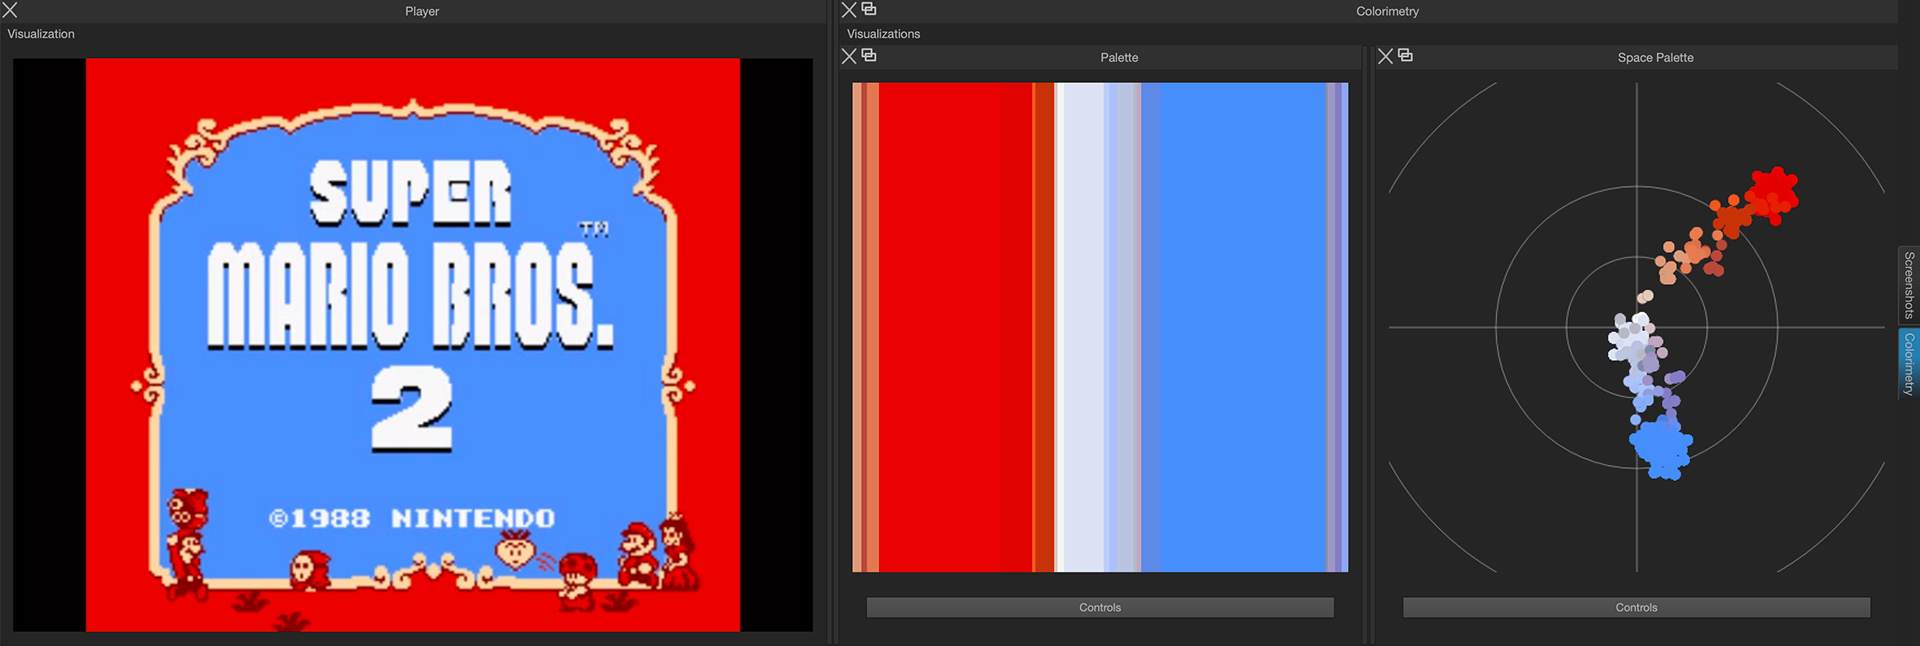
Task: Click the Space Palette panel title
Action: point(1655,57)
